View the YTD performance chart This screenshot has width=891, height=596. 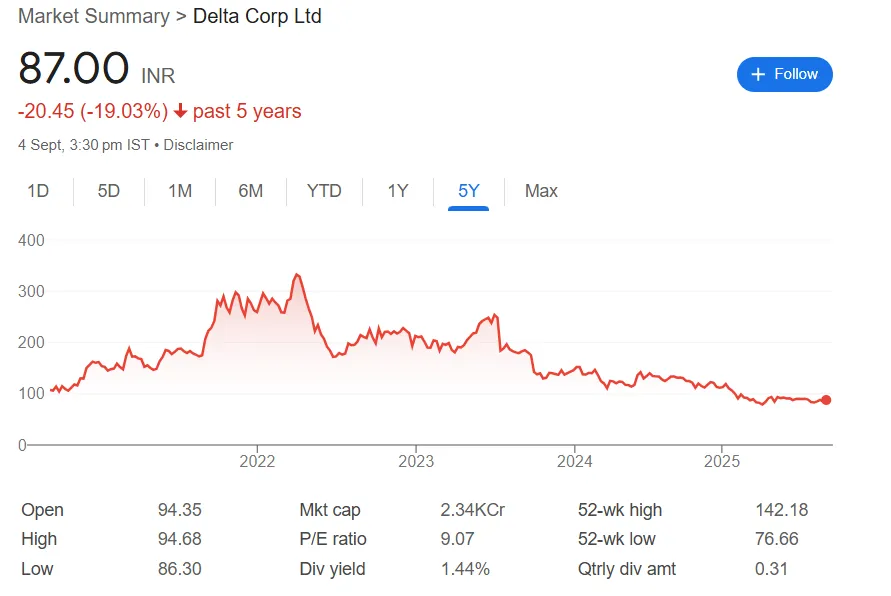point(324,190)
